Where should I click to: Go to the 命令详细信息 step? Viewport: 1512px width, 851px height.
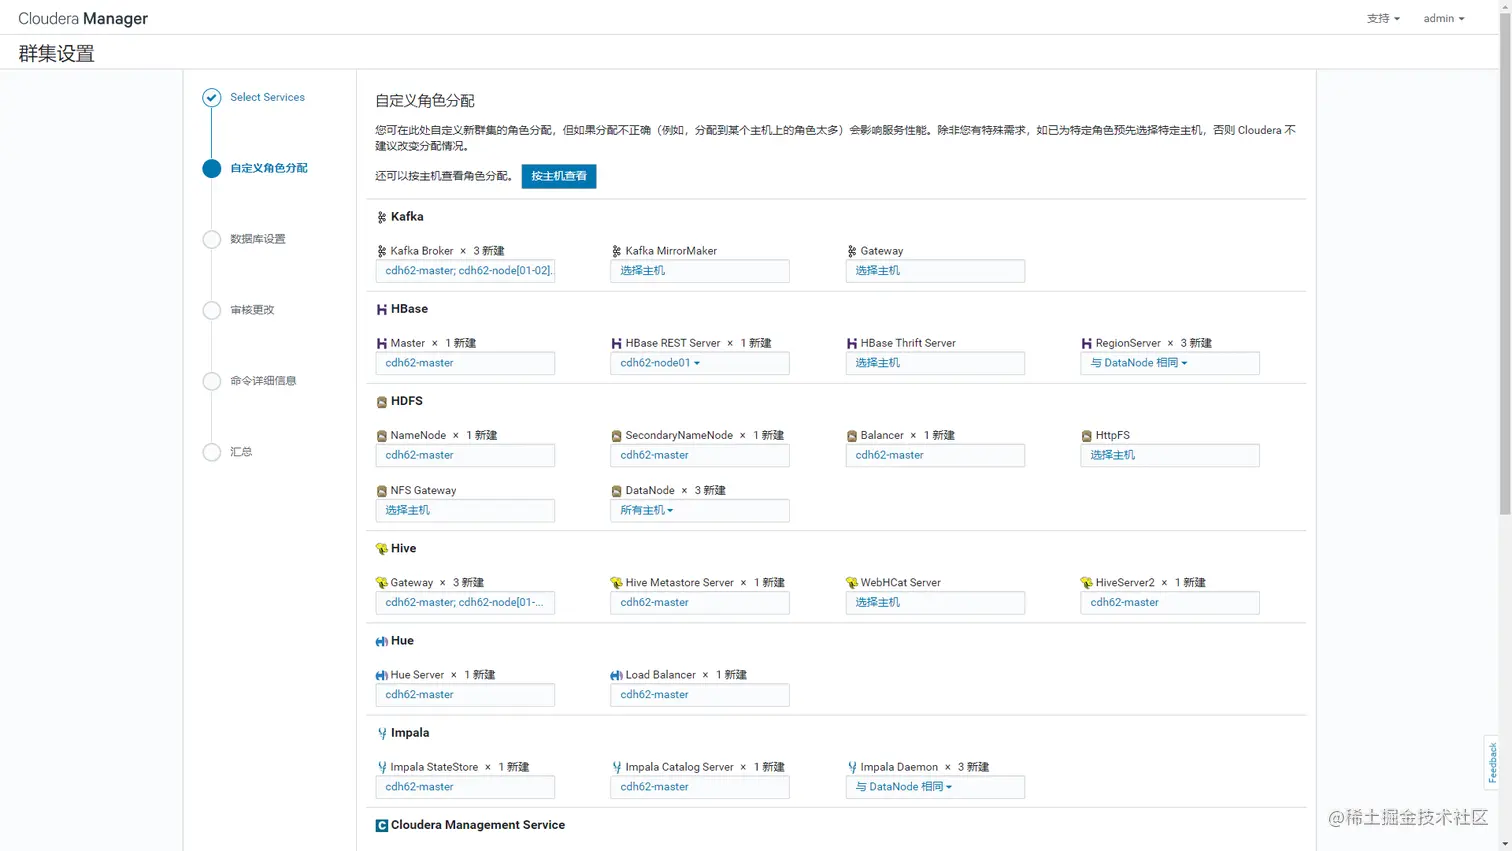point(263,381)
